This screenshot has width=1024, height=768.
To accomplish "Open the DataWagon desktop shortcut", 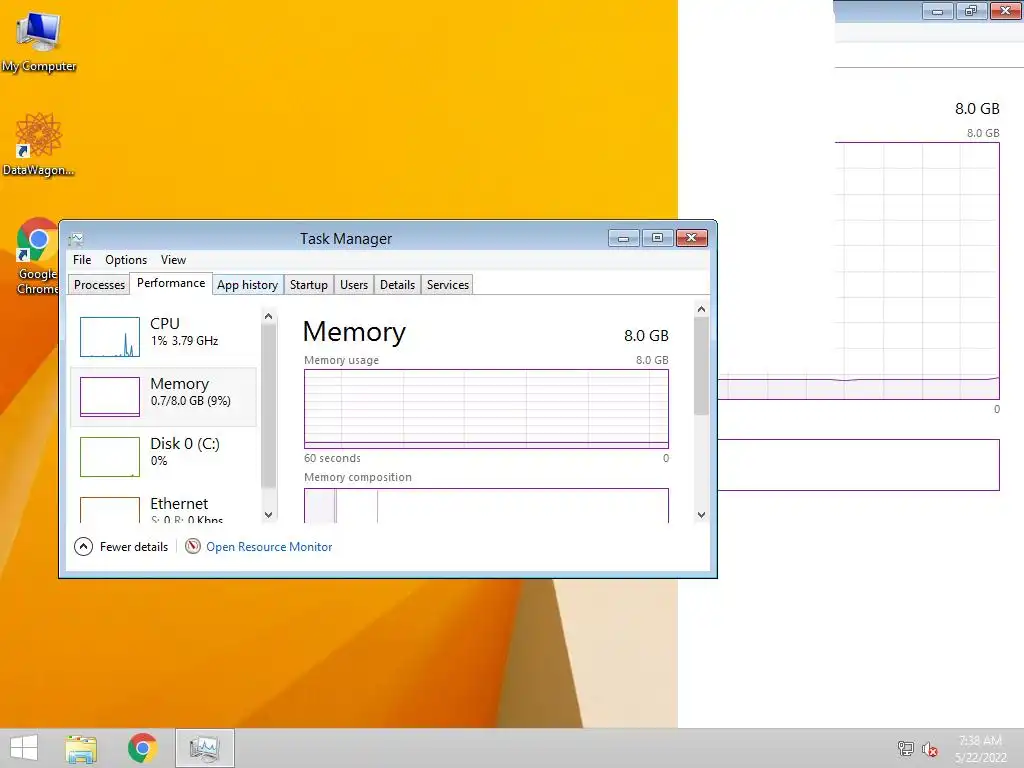I will coord(39,144).
